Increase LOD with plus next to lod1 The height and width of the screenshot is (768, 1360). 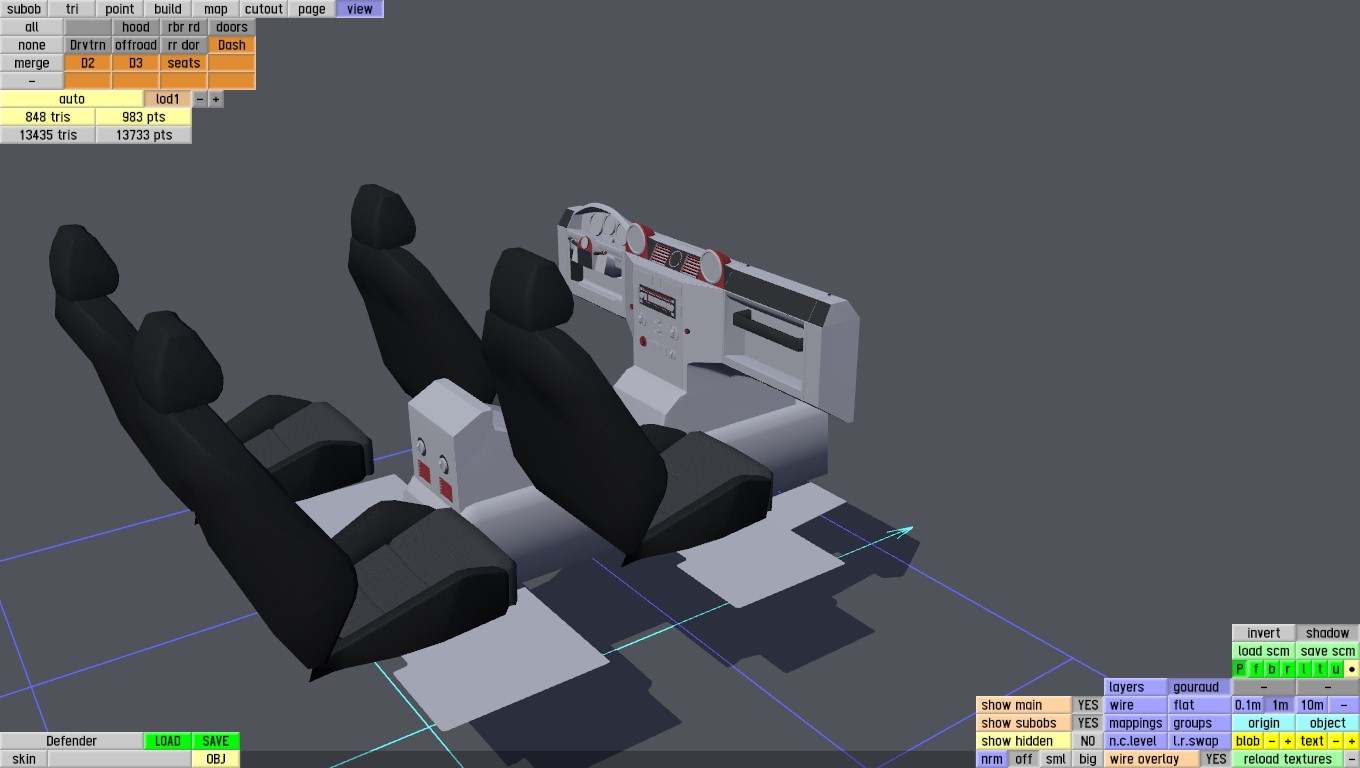click(216, 99)
